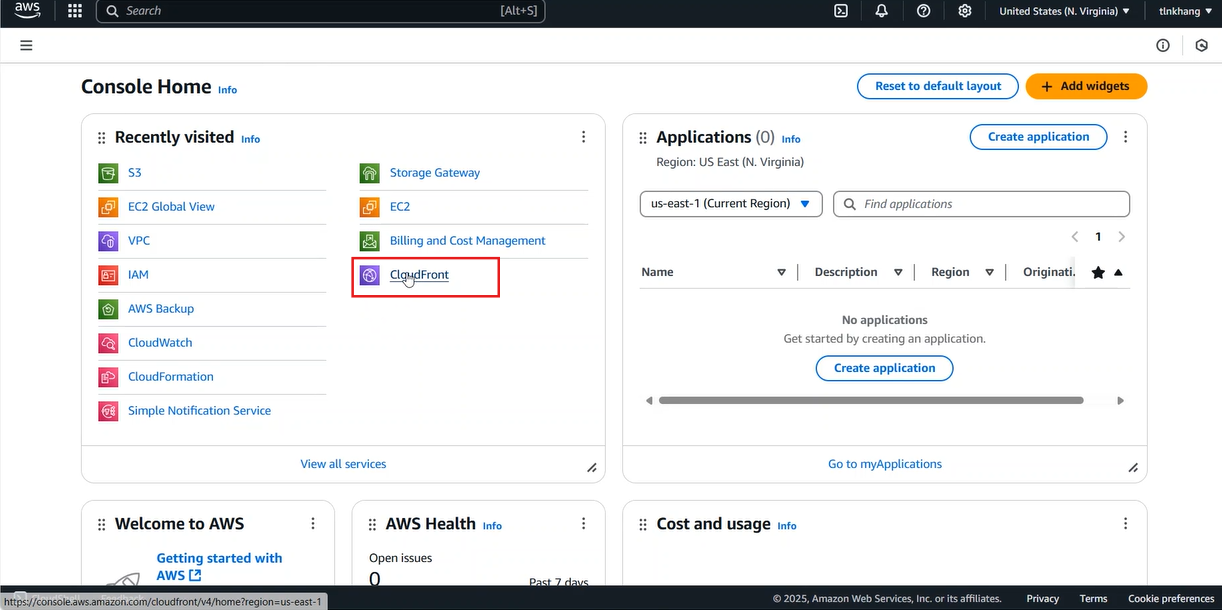The height and width of the screenshot is (610, 1222).
Task: Expand the hamburger navigation menu
Action: click(x=26, y=45)
